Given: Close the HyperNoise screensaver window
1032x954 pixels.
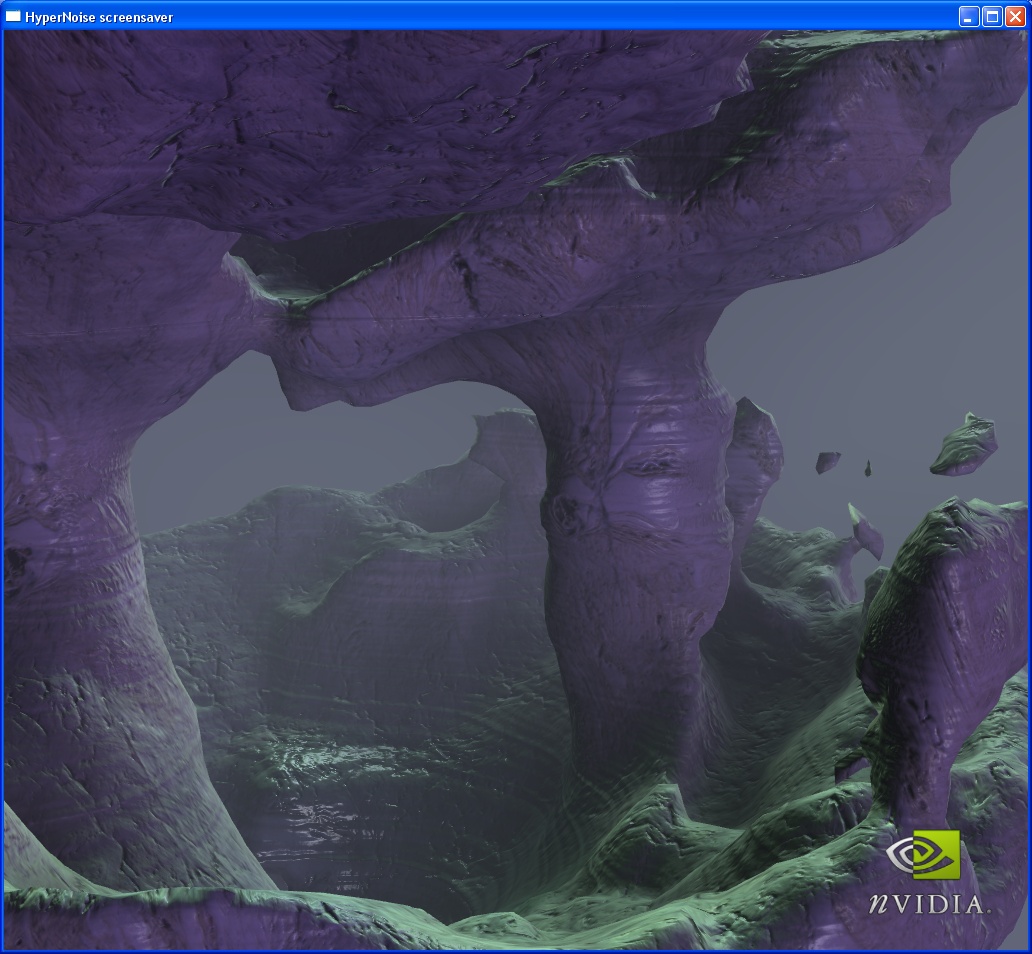Looking at the screenshot, I should tap(1015, 16).
